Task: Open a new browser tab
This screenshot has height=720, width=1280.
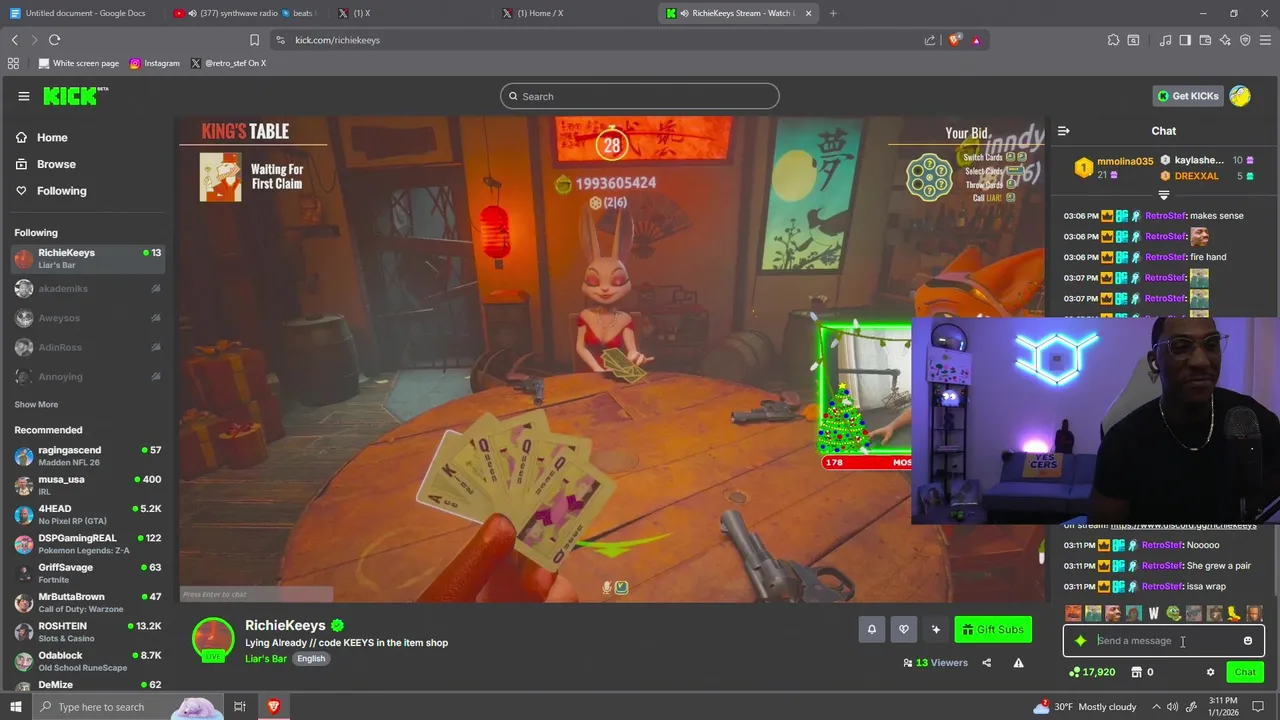Action: (833, 13)
